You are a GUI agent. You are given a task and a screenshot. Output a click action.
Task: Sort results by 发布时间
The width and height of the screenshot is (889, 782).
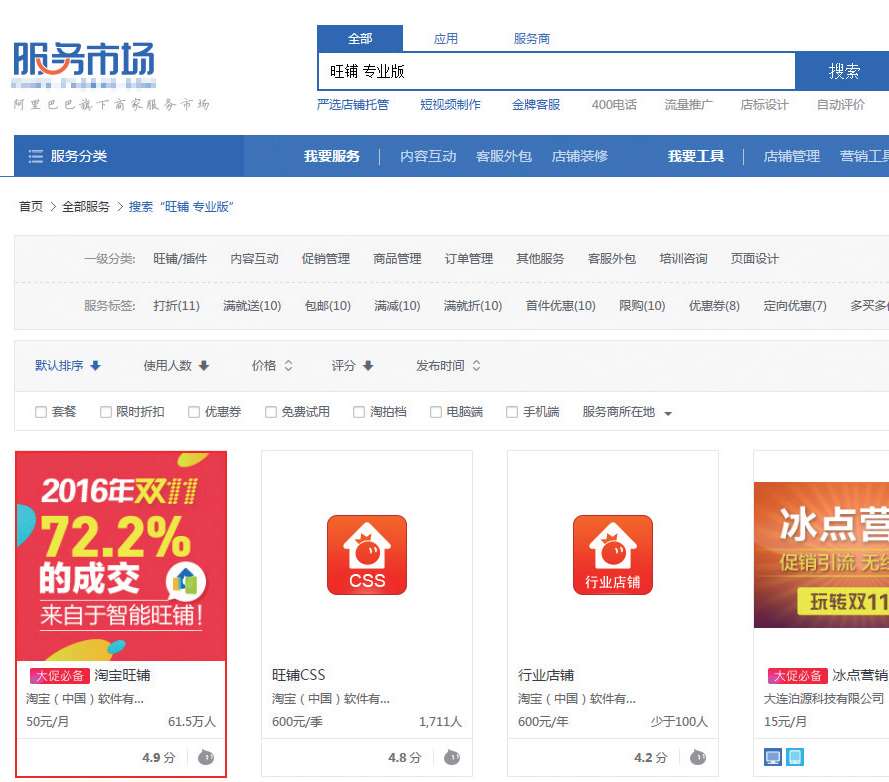pyautogui.click(x=448, y=366)
